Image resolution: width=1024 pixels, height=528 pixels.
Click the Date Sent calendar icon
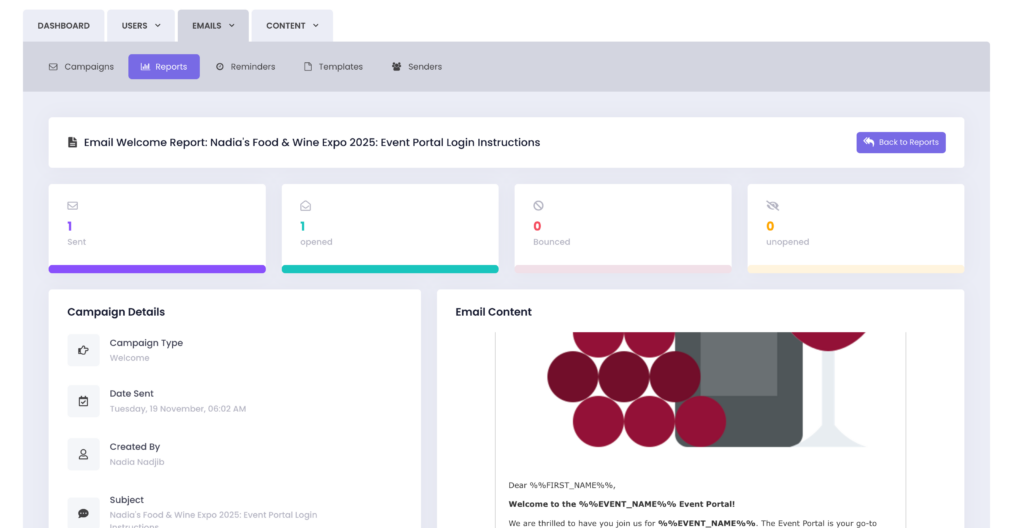[x=84, y=401]
